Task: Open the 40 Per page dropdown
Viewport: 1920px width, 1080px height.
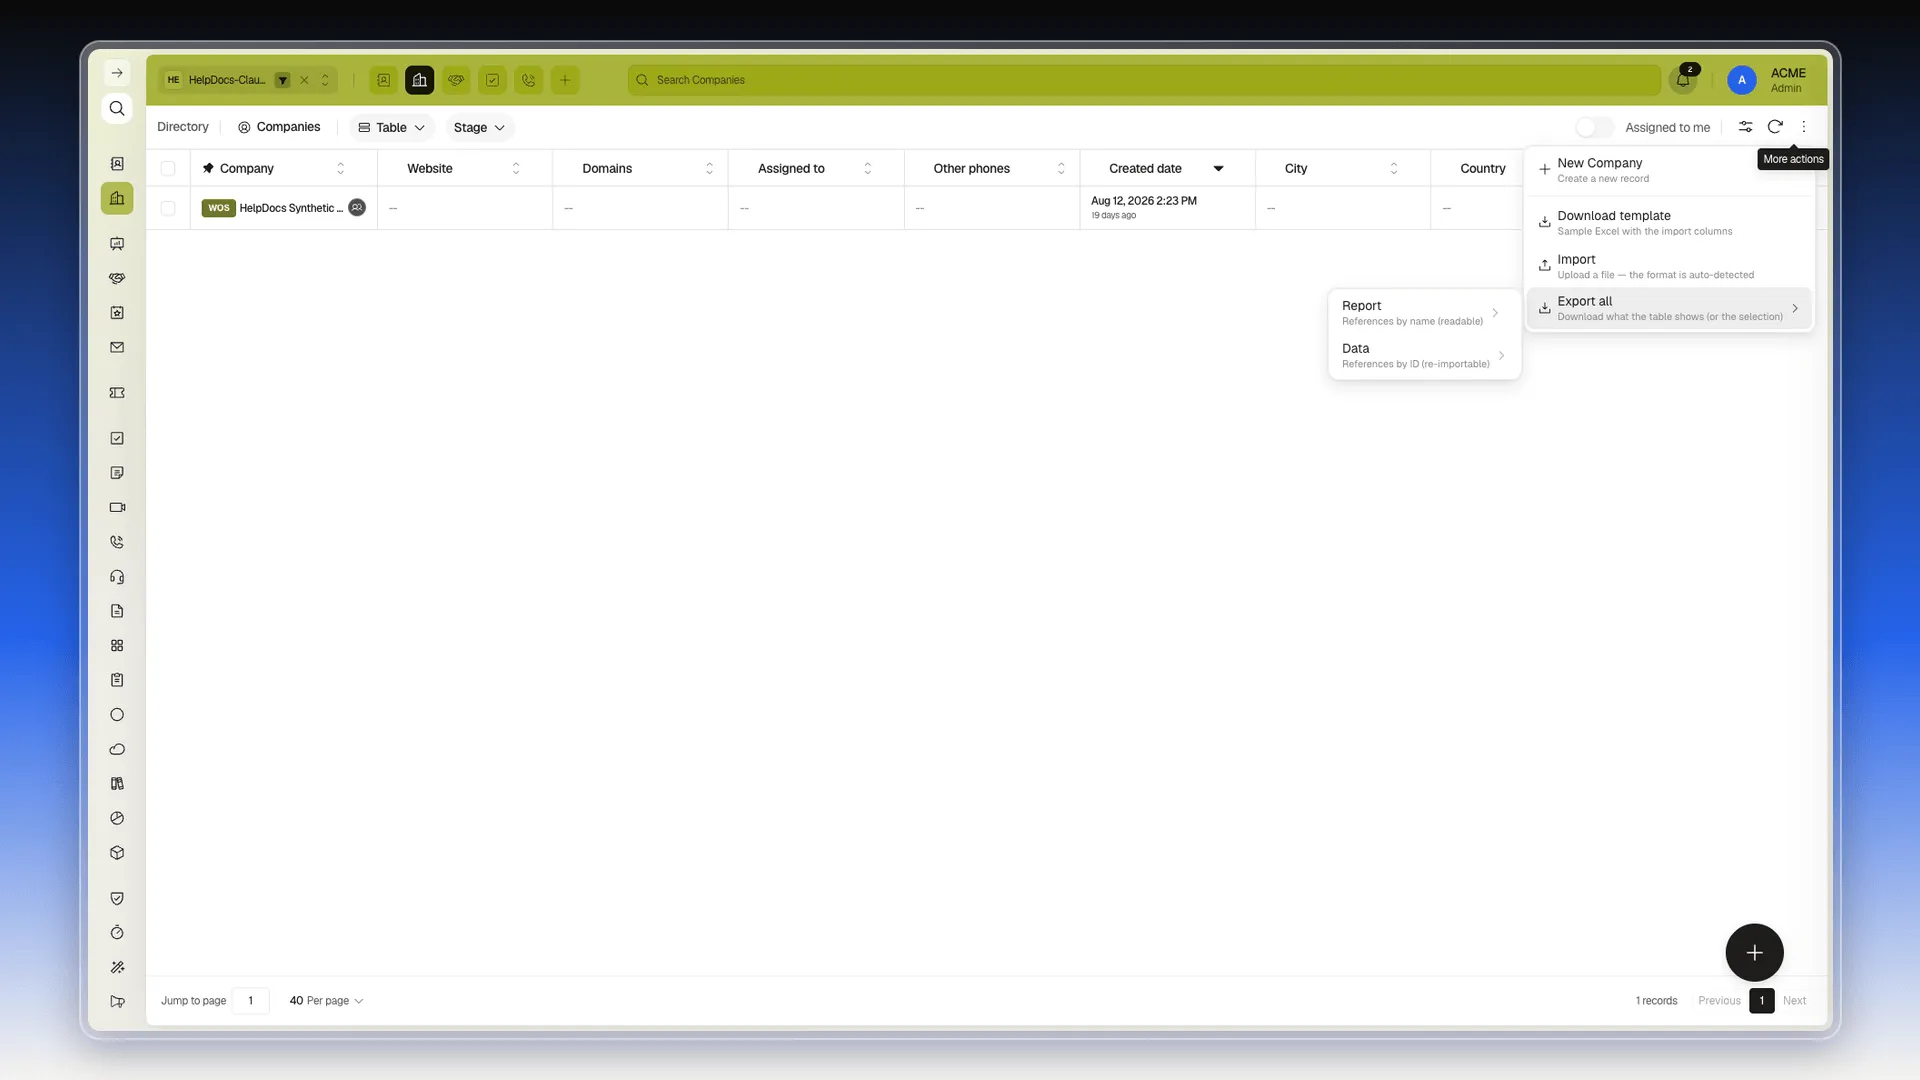Action: pyautogui.click(x=326, y=1000)
